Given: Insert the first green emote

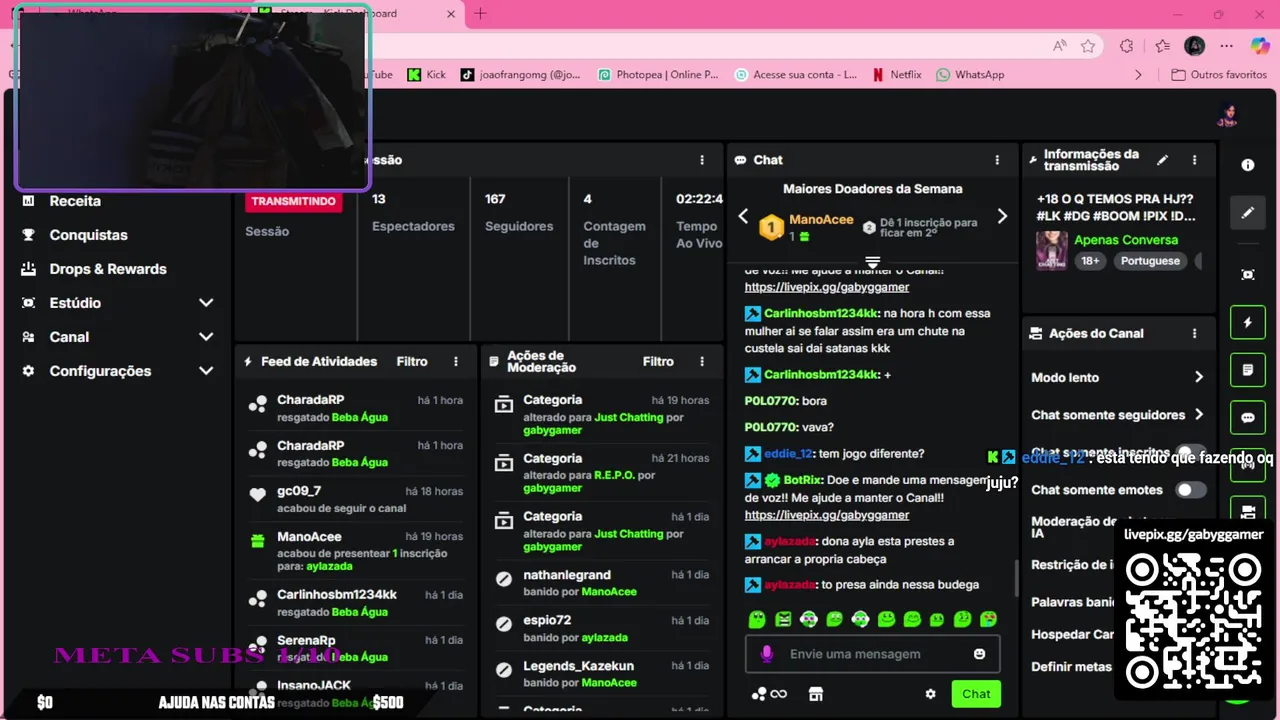Looking at the screenshot, I should [757, 620].
